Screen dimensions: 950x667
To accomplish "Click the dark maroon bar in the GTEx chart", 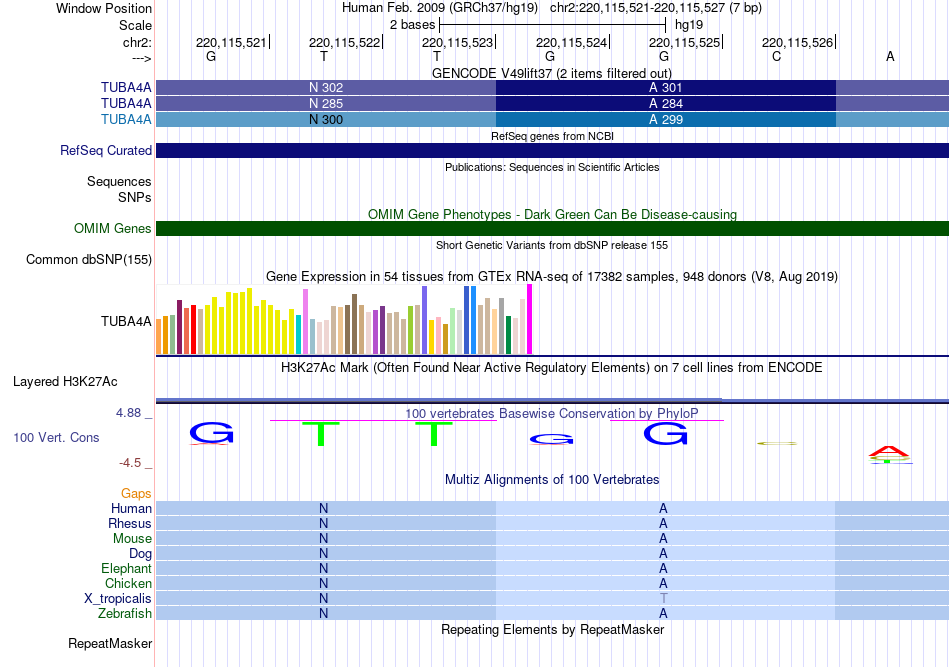I will tap(179, 327).
